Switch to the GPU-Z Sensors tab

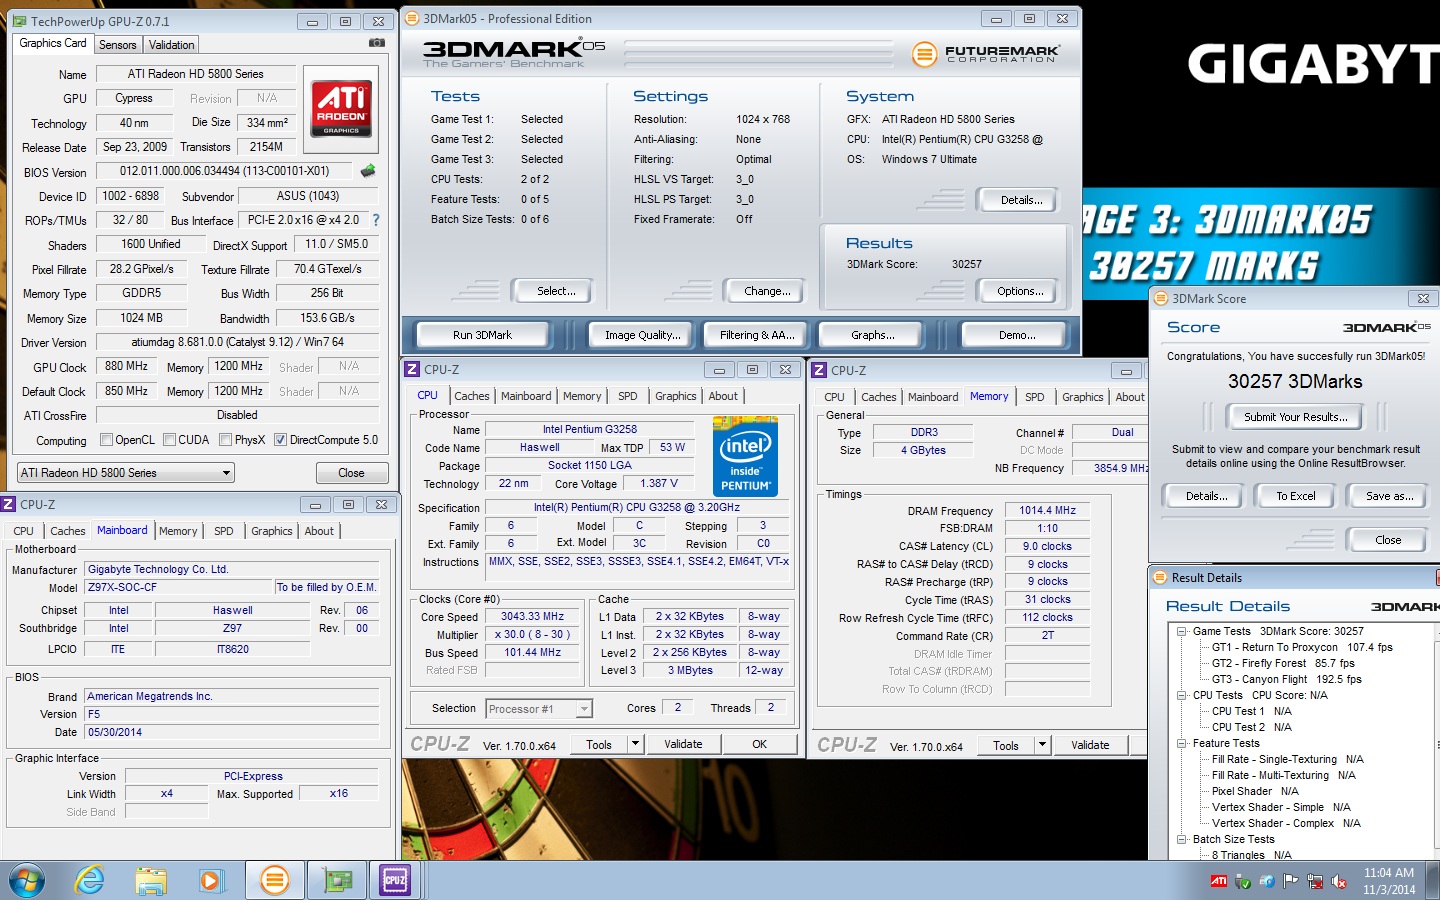tap(117, 45)
